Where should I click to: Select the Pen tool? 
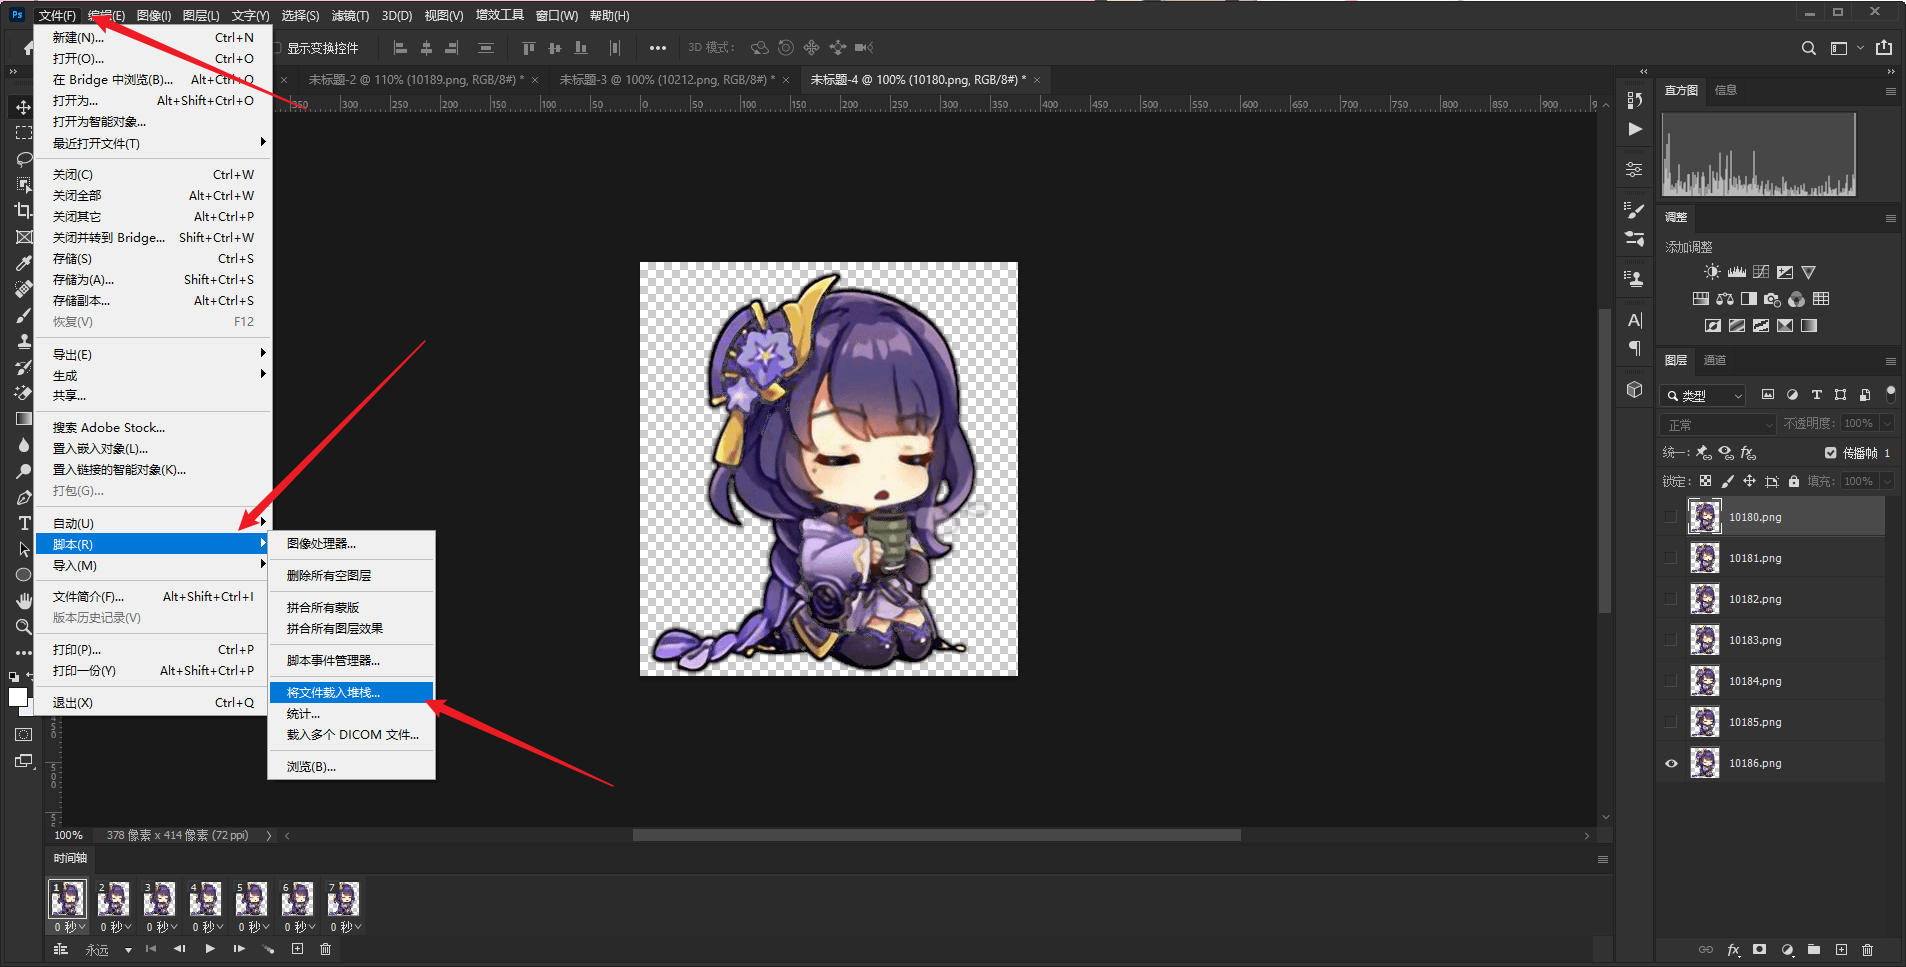tap(23, 497)
